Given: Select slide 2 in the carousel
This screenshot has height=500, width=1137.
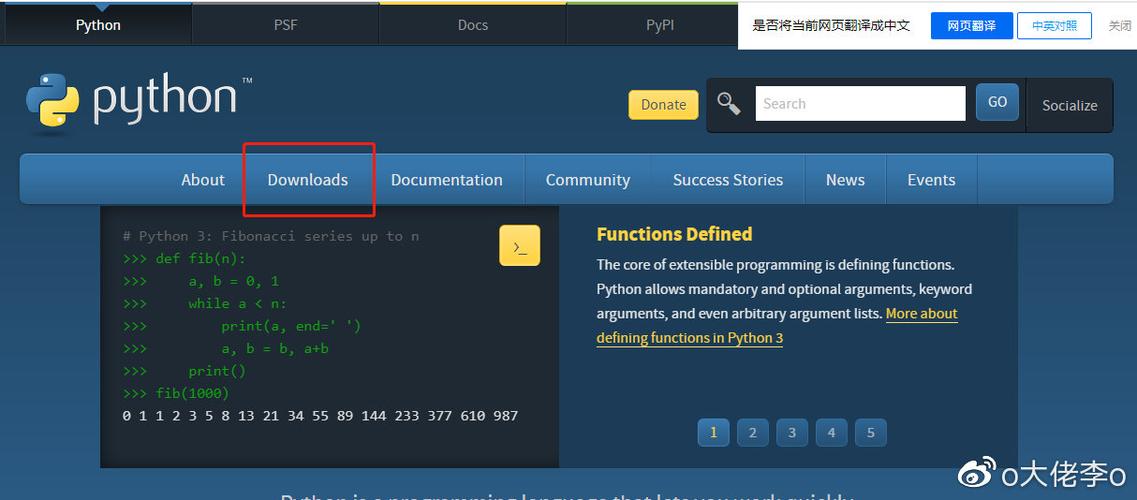Looking at the screenshot, I should click(753, 433).
